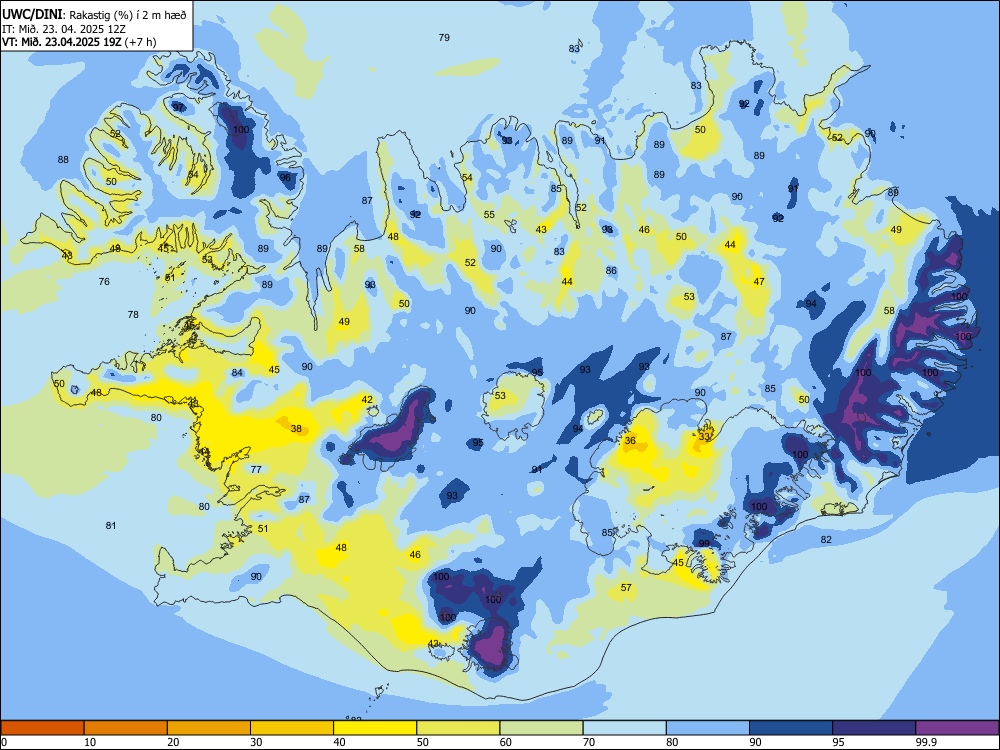Click the humidity value 54 on the map

pyautogui.click(x=467, y=178)
